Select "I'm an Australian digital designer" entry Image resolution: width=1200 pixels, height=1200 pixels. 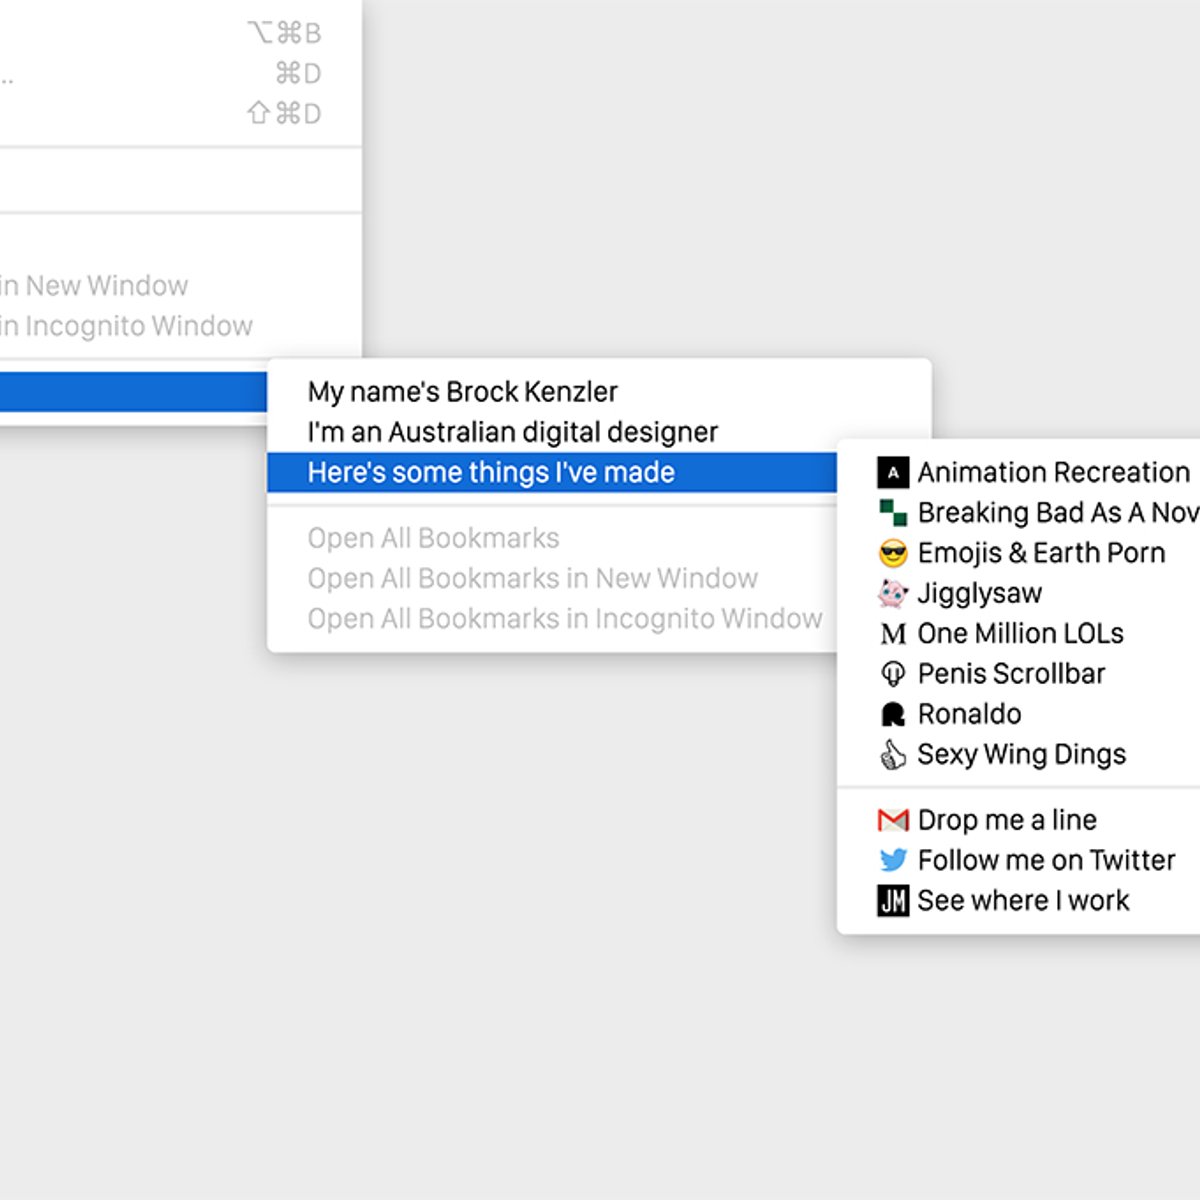[x=512, y=432]
